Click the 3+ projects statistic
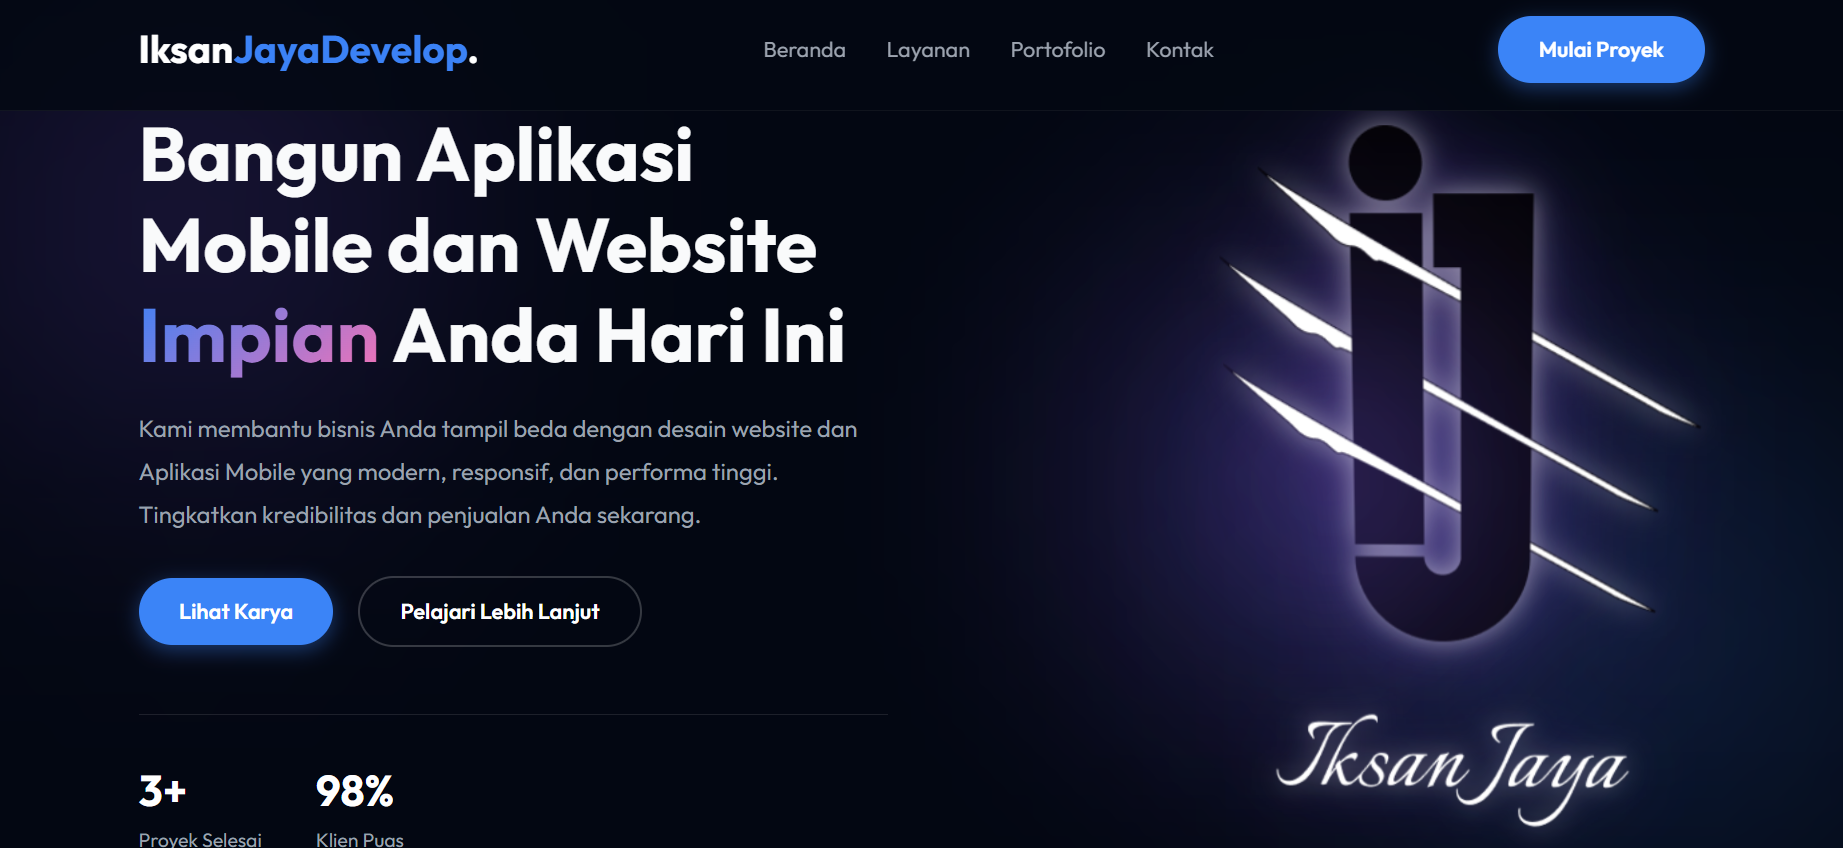The height and width of the screenshot is (848, 1843). pos(162,791)
